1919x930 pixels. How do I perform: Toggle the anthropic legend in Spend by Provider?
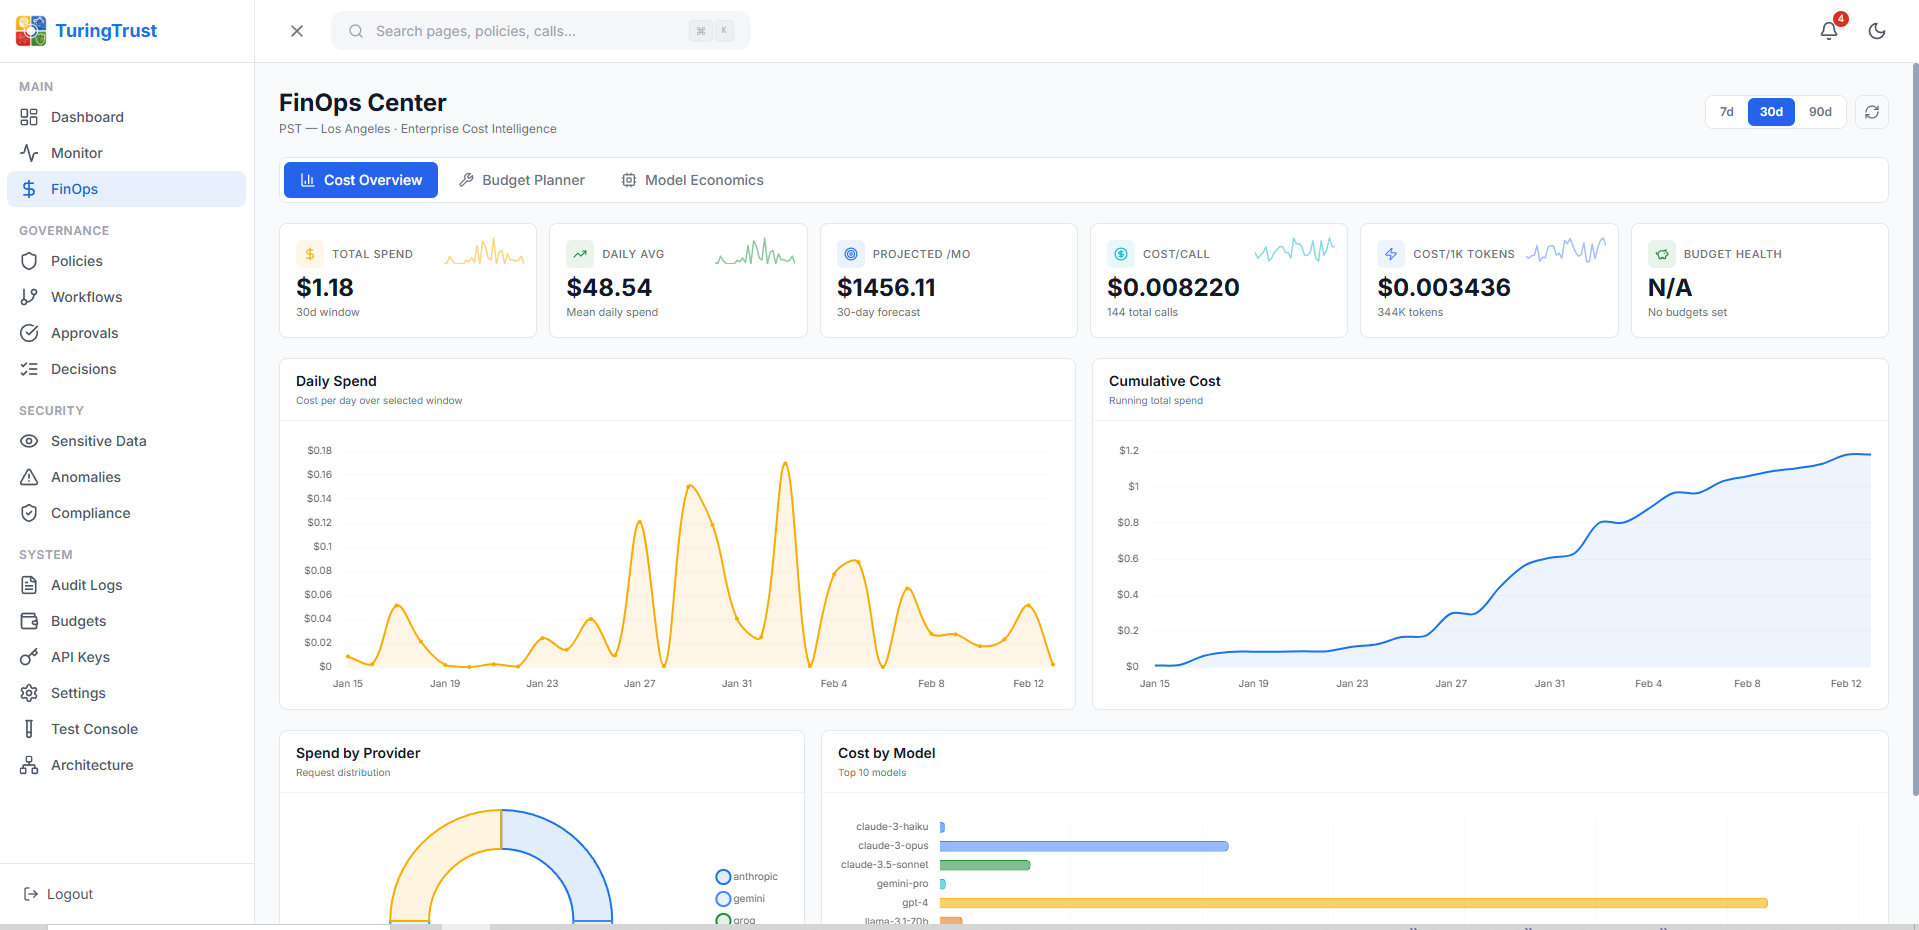click(x=747, y=876)
